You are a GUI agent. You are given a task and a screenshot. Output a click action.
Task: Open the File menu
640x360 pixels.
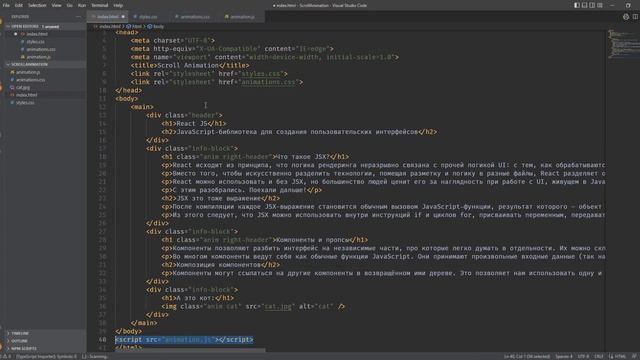click(x=6, y=5)
